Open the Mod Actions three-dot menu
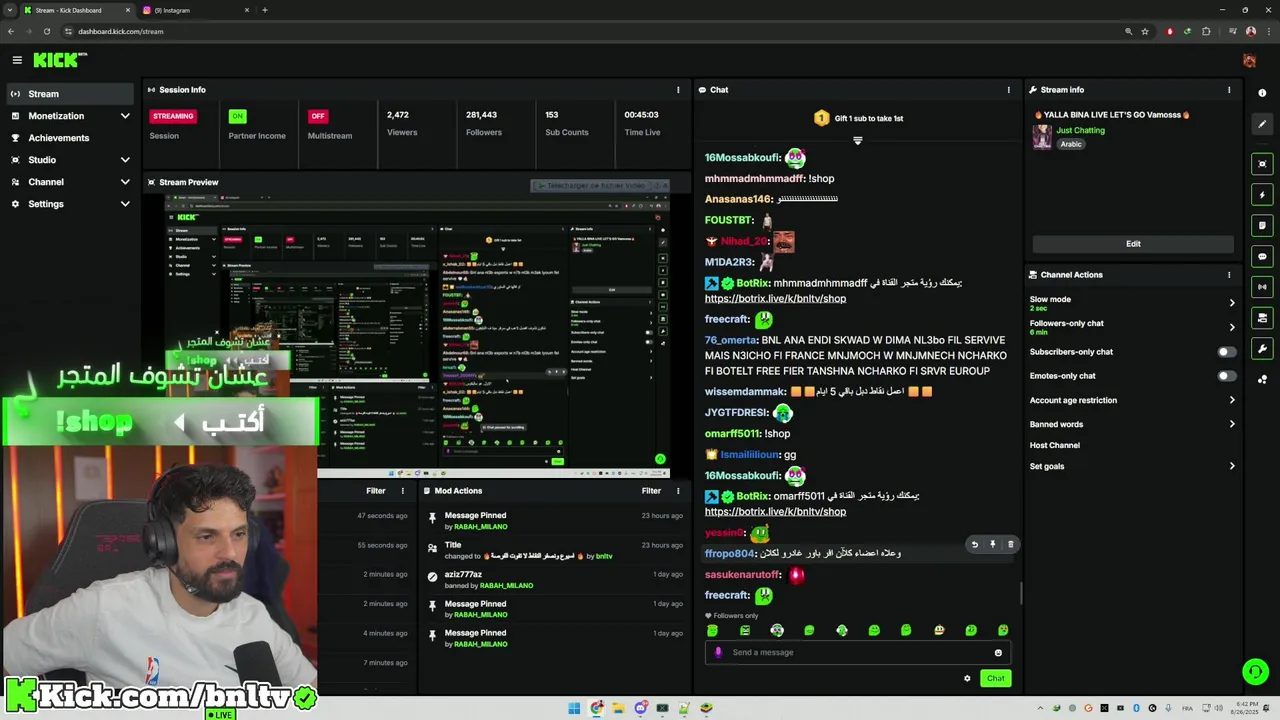1280x720 pixels. point(678,491)
